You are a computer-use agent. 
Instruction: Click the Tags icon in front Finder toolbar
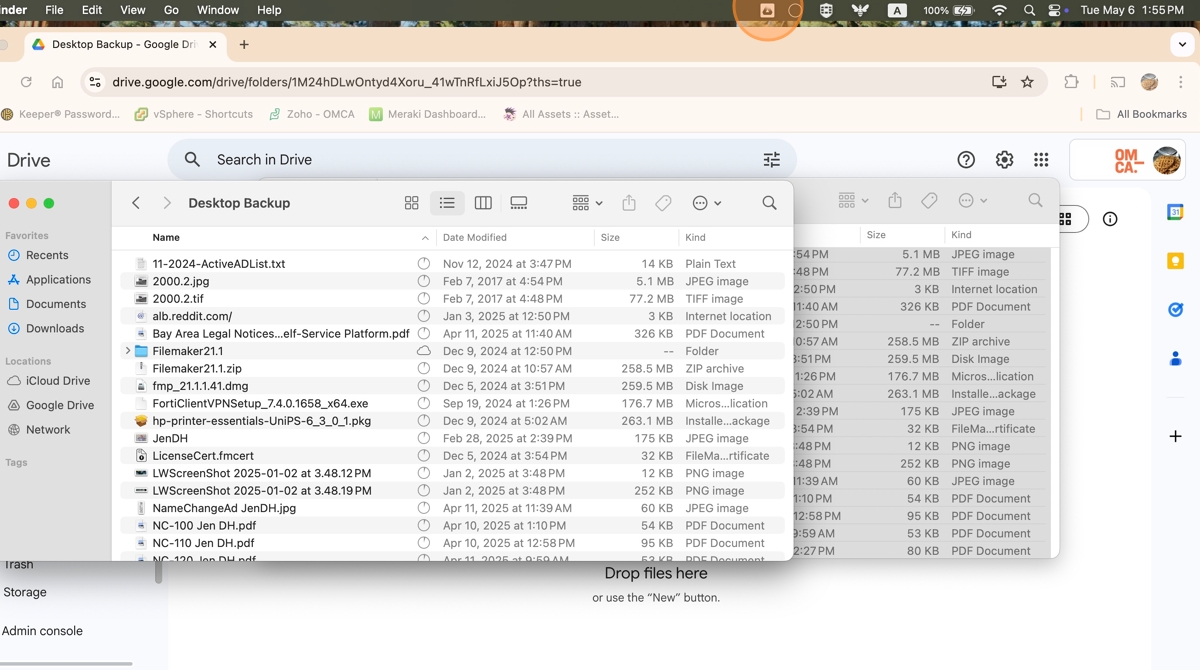tap(663, 203)
